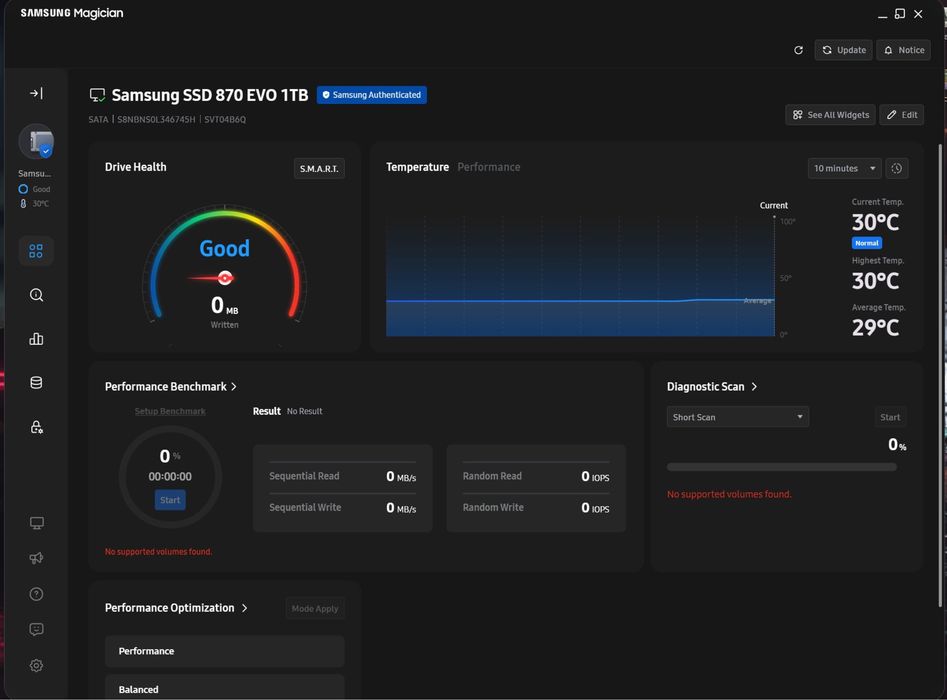Select the Samsung drive thumbnail in sidebar
The width and height of the screenshot is (947, 700).
tap(36, 142)
